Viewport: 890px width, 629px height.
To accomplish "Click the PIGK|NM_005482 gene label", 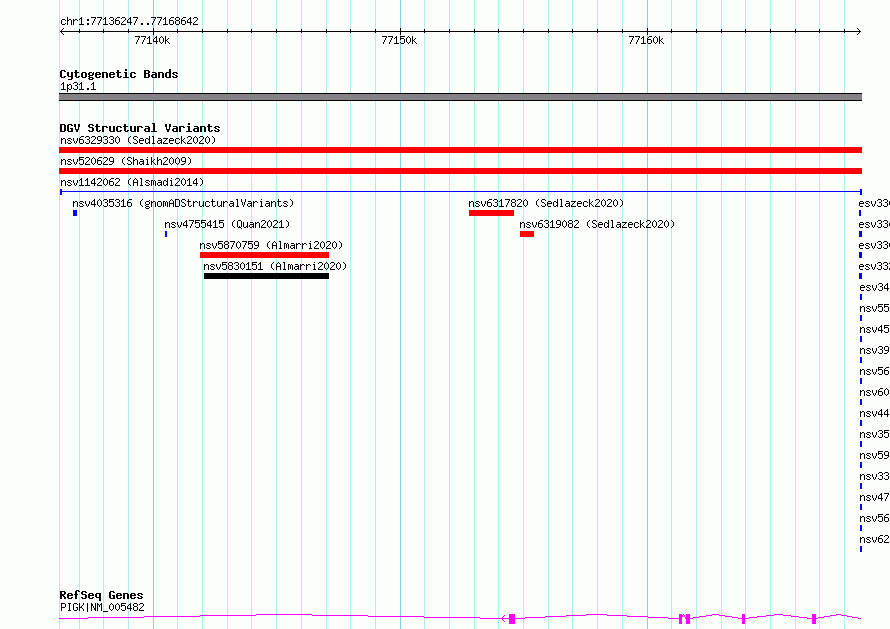I will tap(102, 607).
